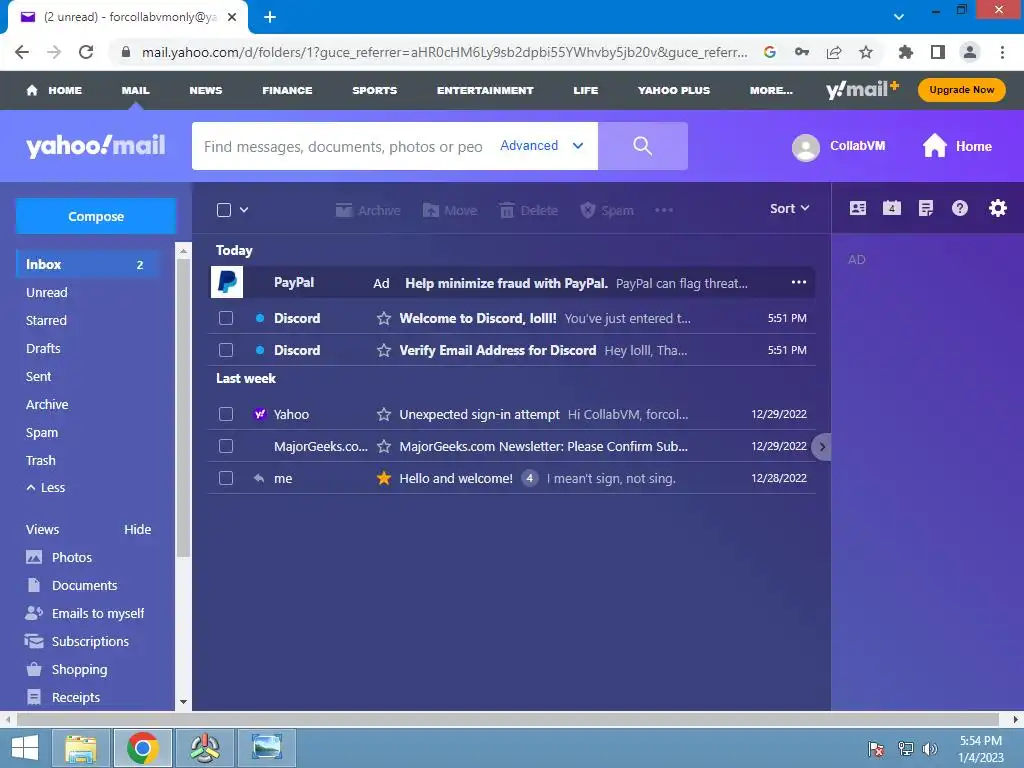The image size is (1024, 768).
Task: Check the Hello and welcome! email checkbox
Action: (226, 478)
